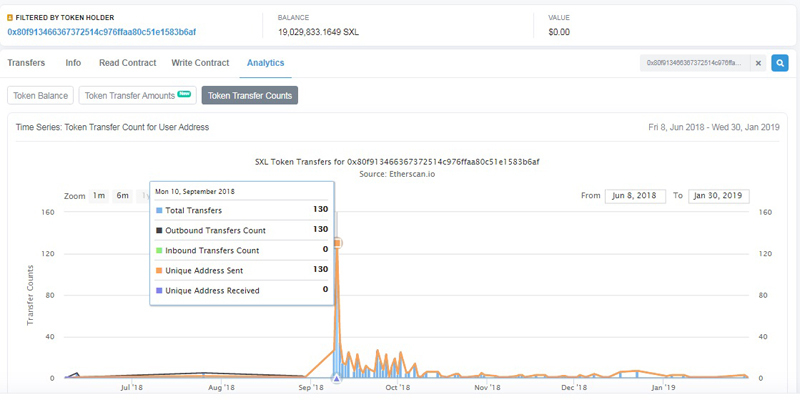Click the orange peak data point marker
800x400 pixels.
click(x=338, y=243)
